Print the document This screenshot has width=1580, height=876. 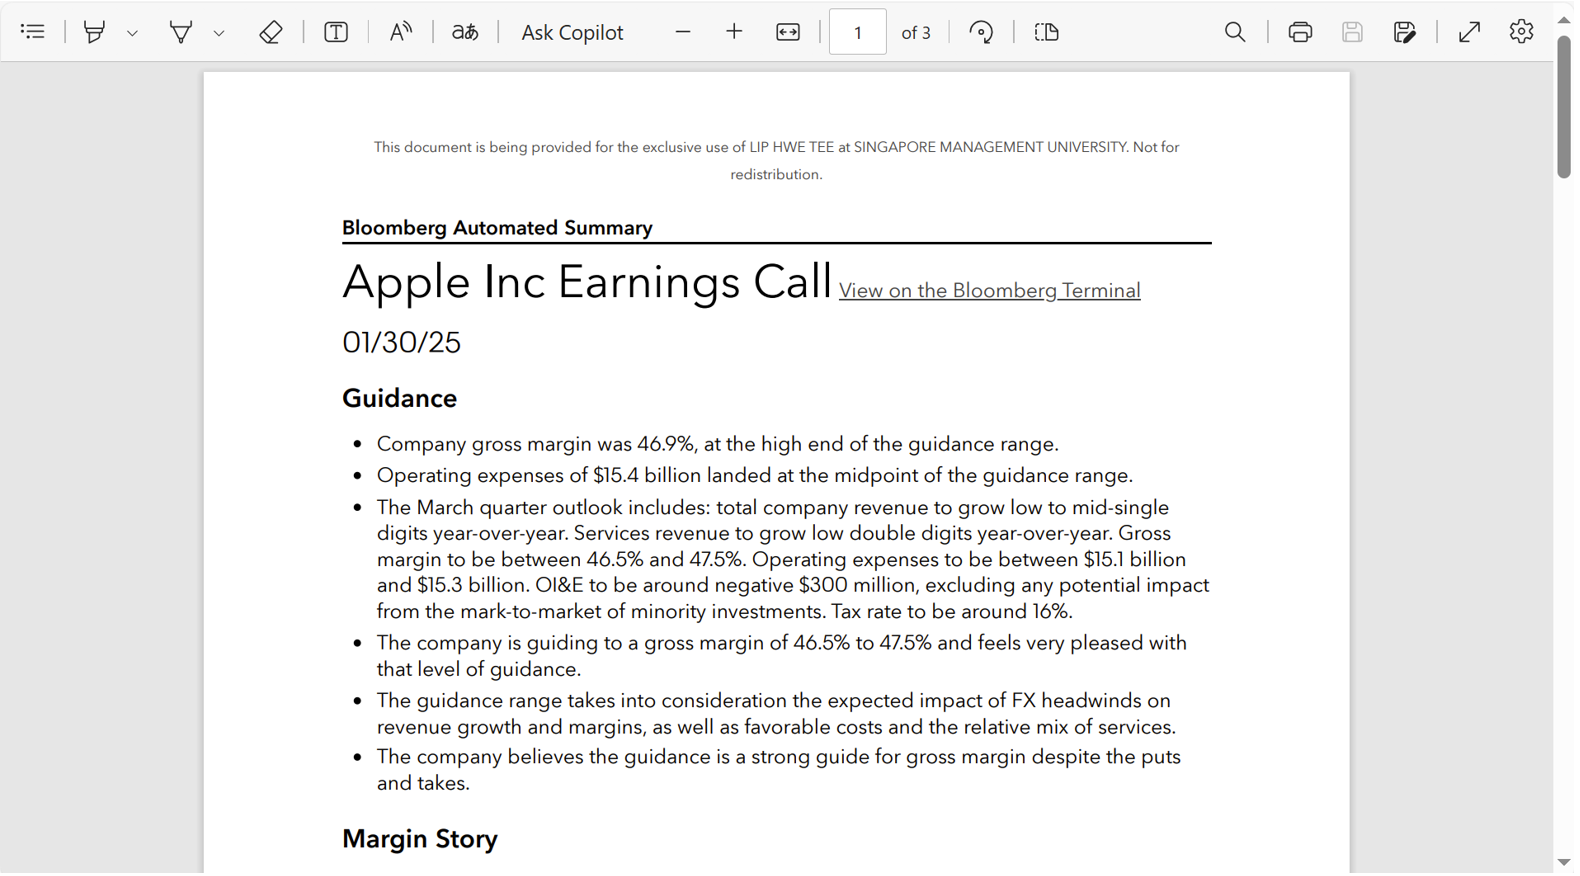1300,32
